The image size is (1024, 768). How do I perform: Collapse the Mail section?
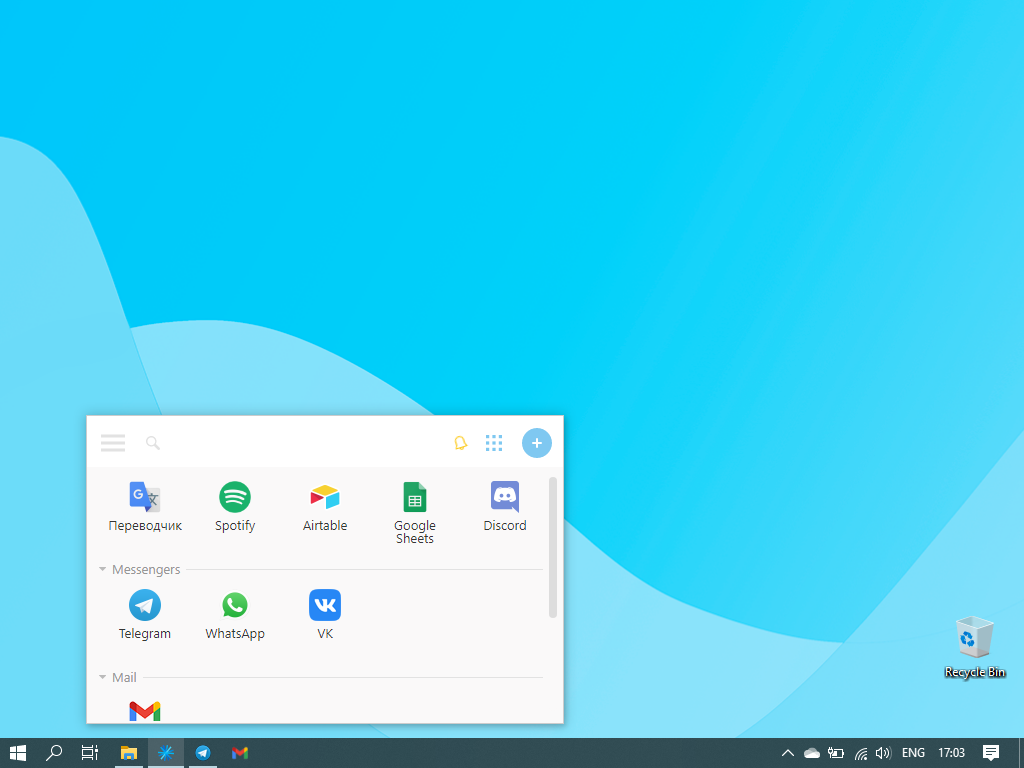point(102,677)
